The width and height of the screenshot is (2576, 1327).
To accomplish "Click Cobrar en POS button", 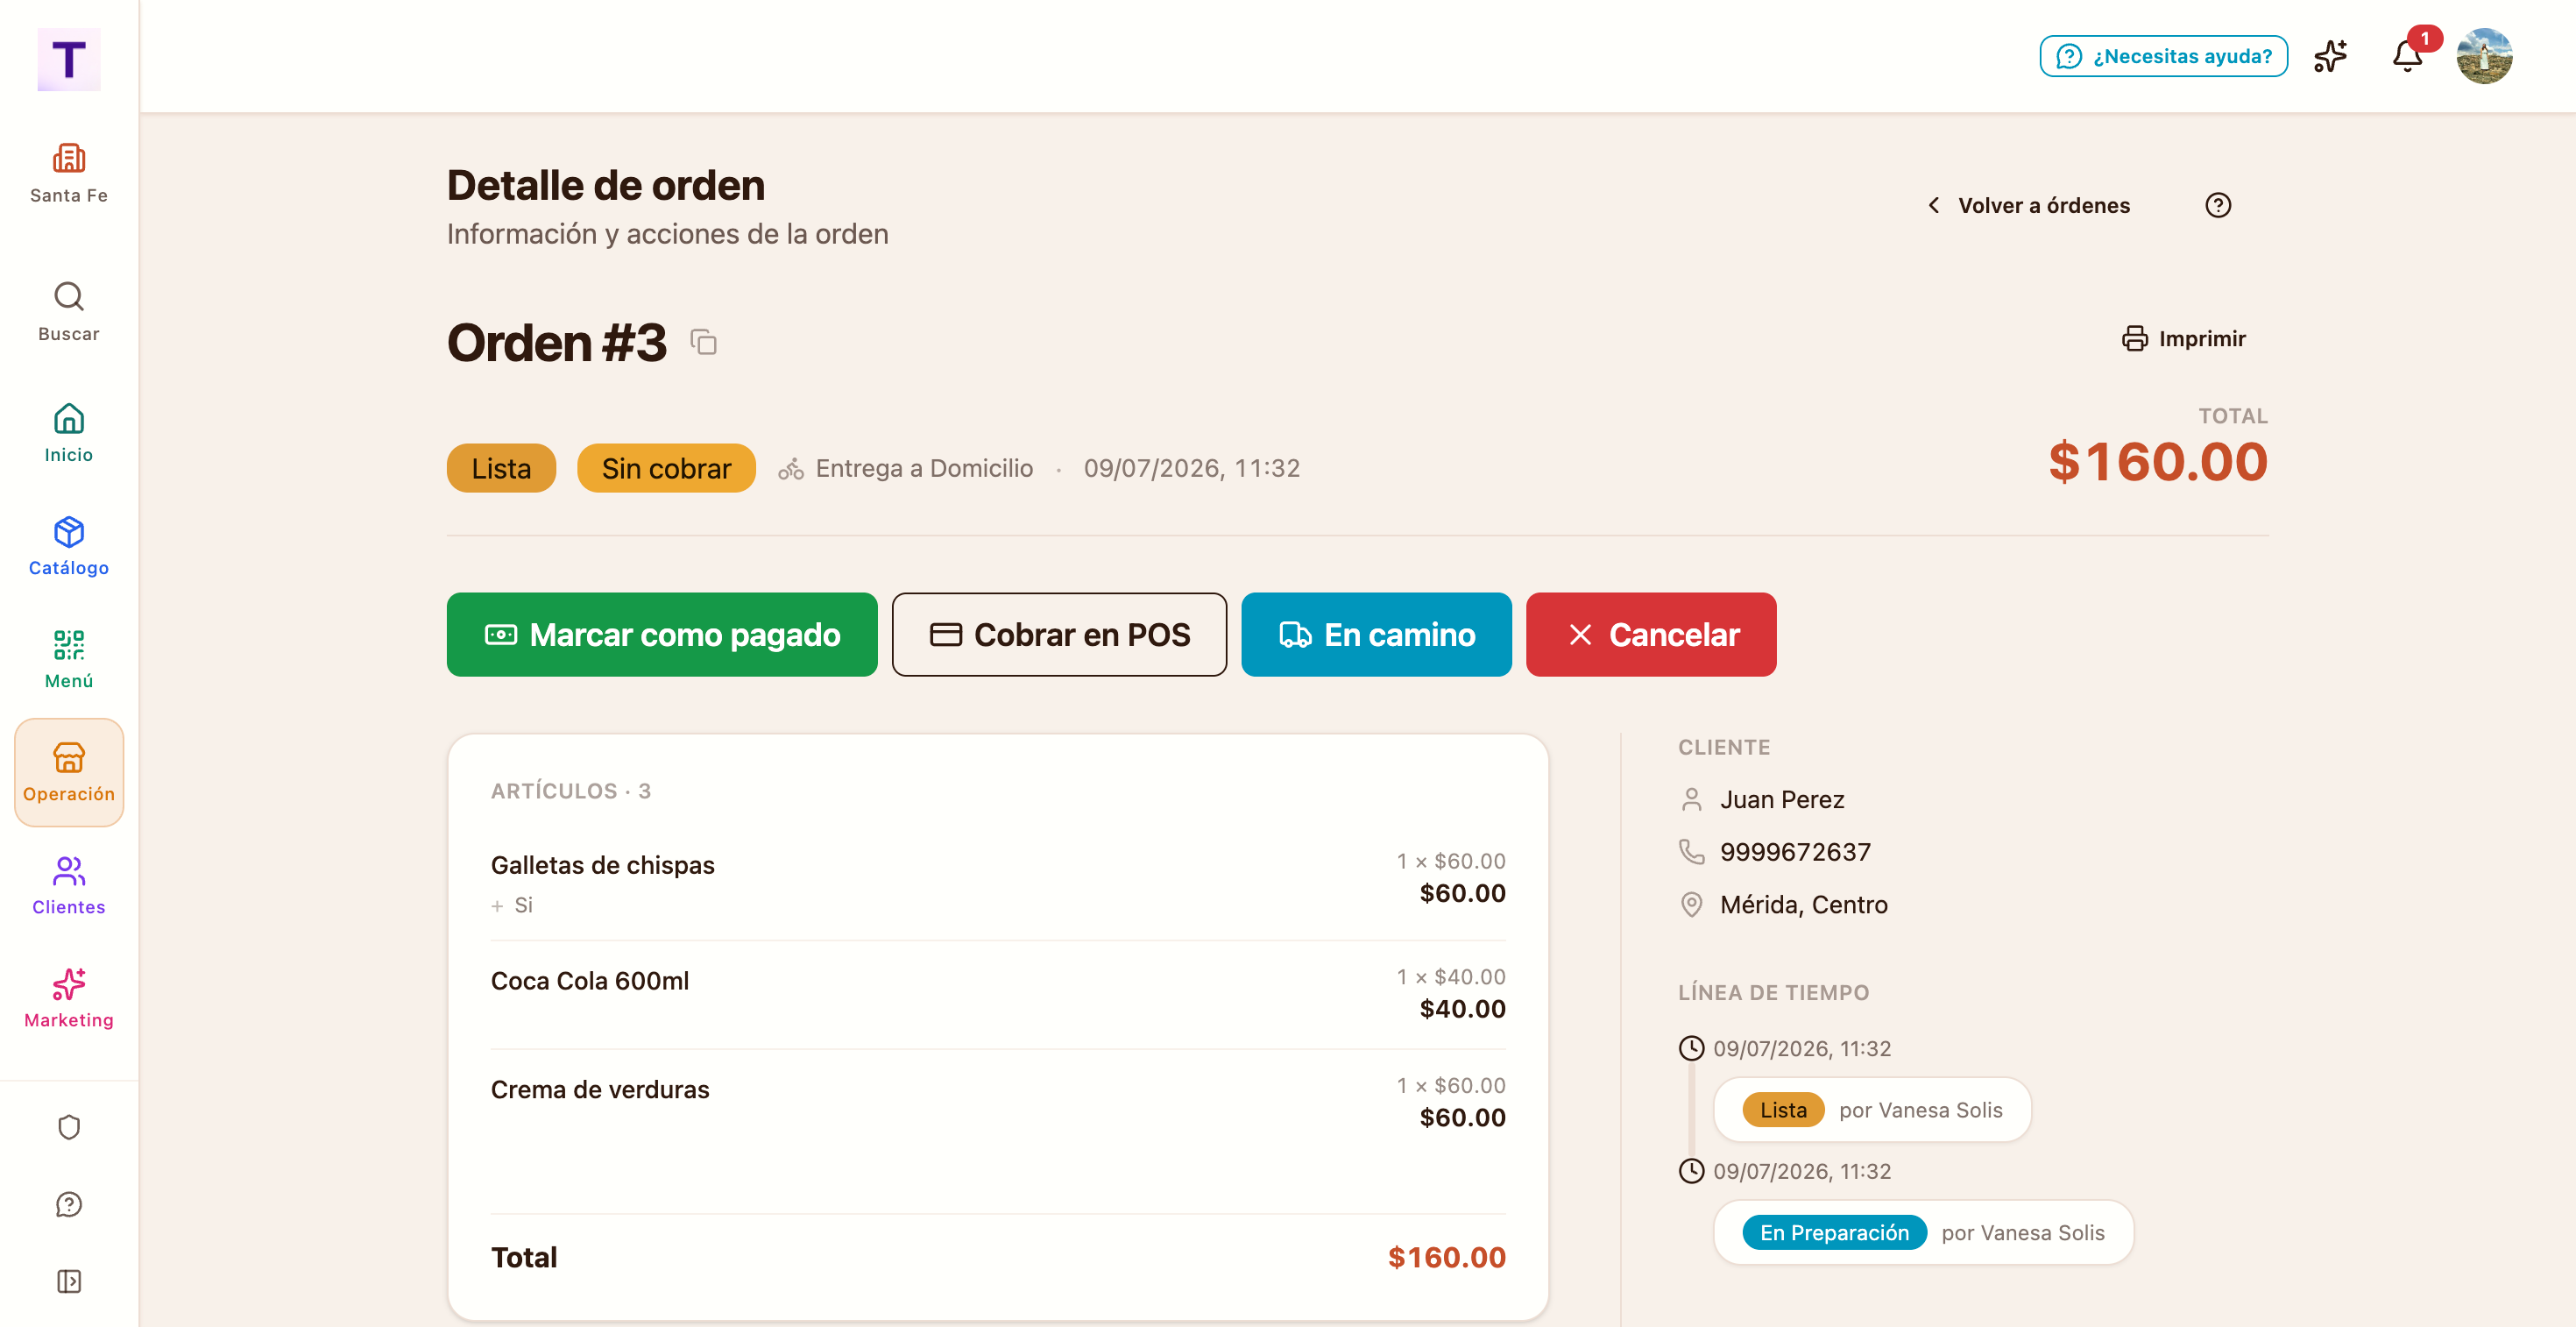I will pos(1059,635).
